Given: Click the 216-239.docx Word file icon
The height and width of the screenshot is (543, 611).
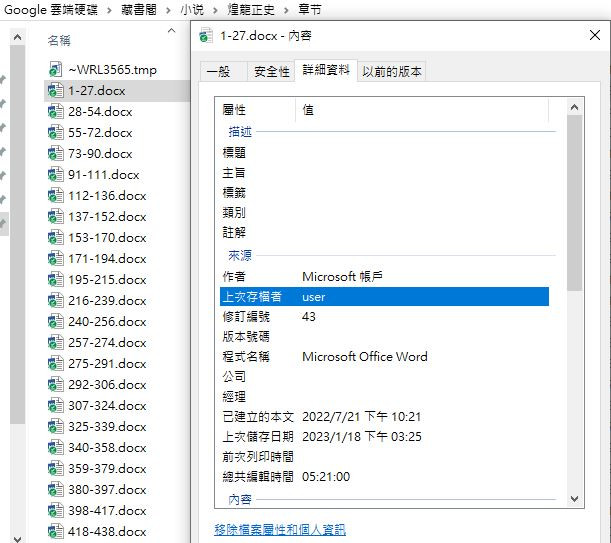Looking at the screenshot, I should tap(56, 301).
